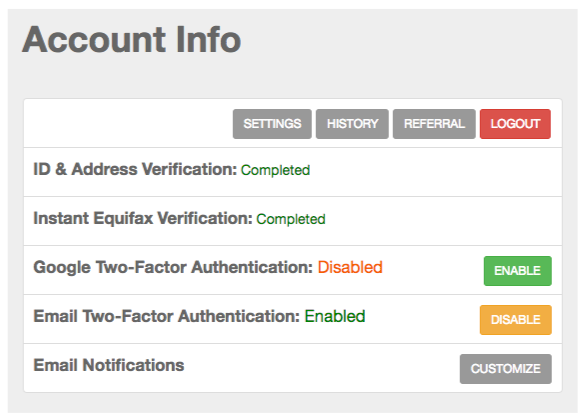Click Completed status beside ID & Address Verification

point(275,170)
